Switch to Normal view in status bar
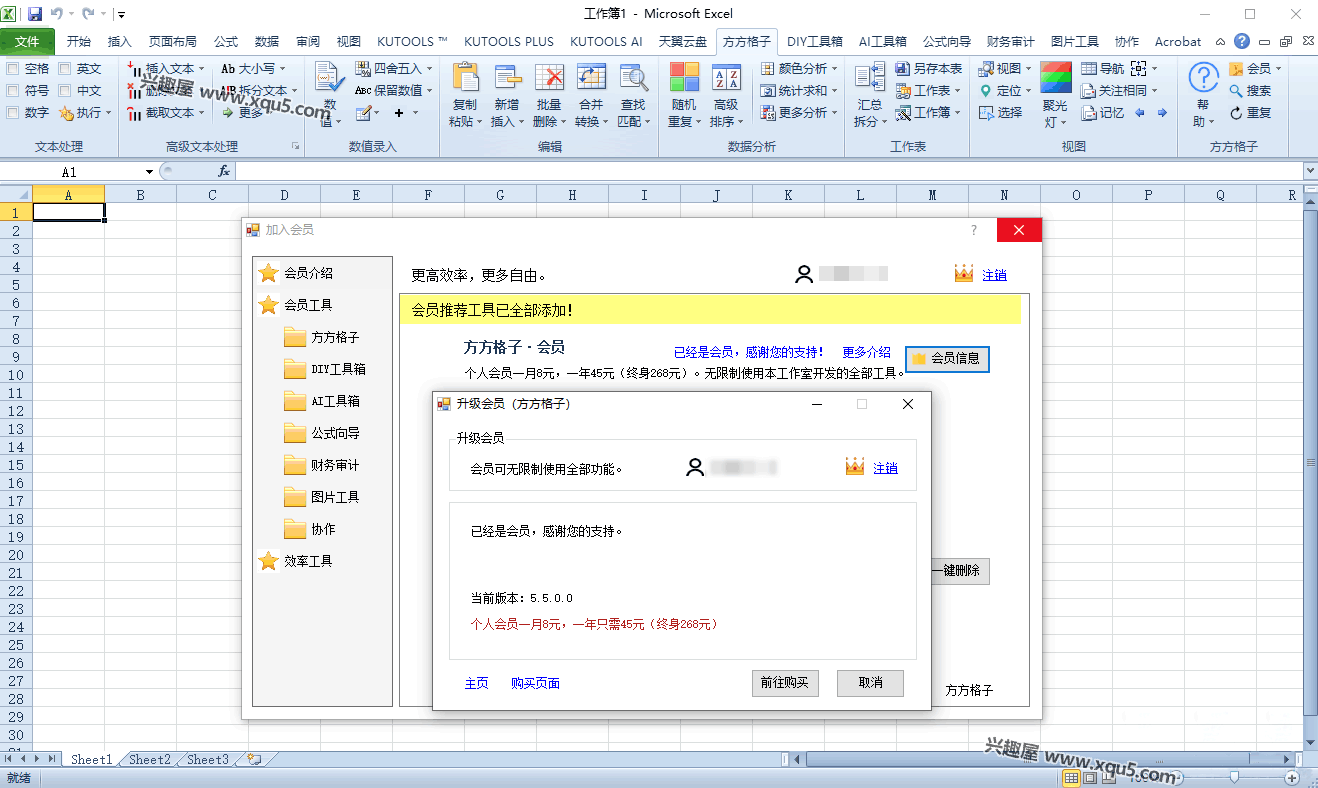 1071,778
